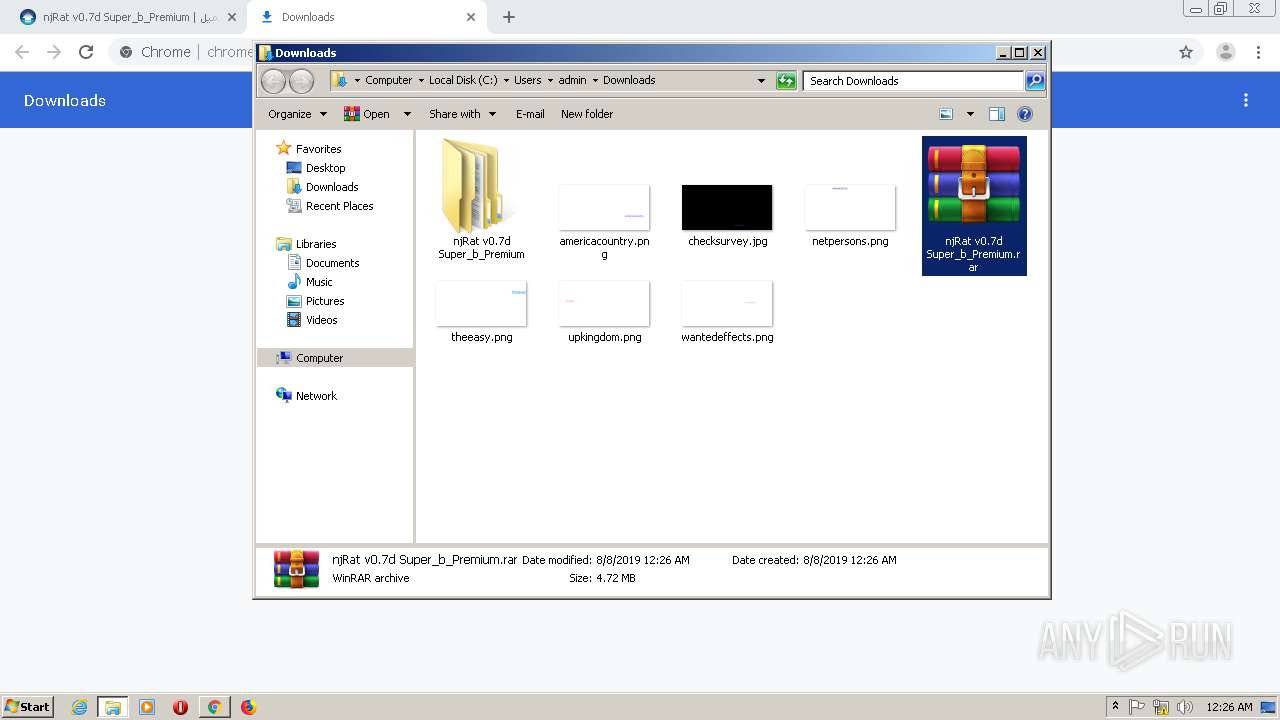The width and height of the screenshot is (1280, 720).
Task: Open Windows Explorer from the taskbar
Action: click(x=113, y=707)
